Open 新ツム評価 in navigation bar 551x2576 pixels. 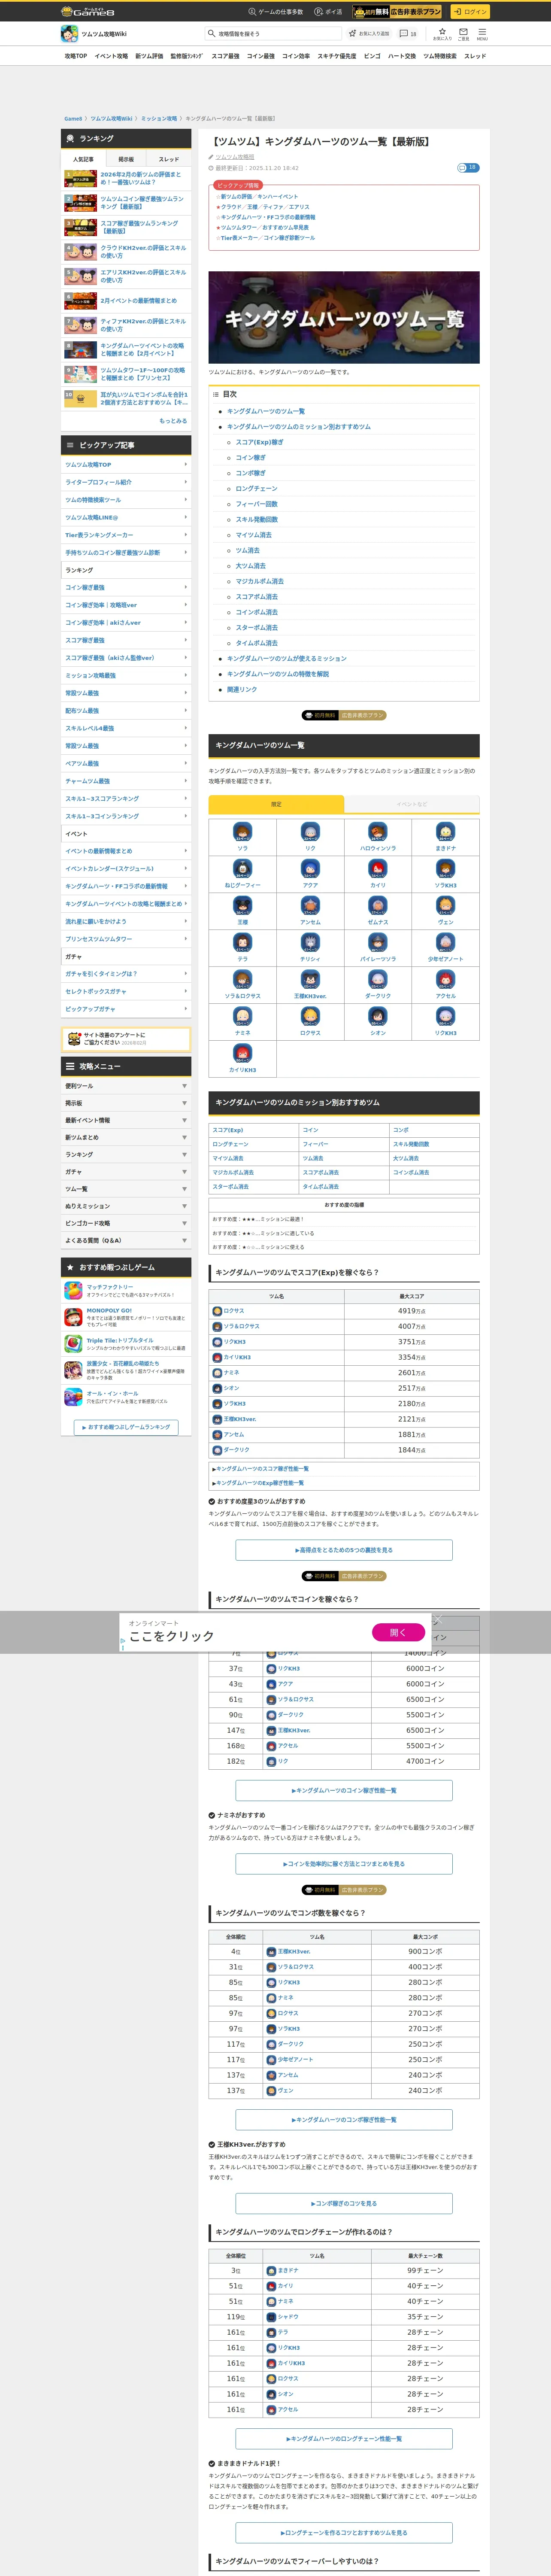tap(149, 56)
